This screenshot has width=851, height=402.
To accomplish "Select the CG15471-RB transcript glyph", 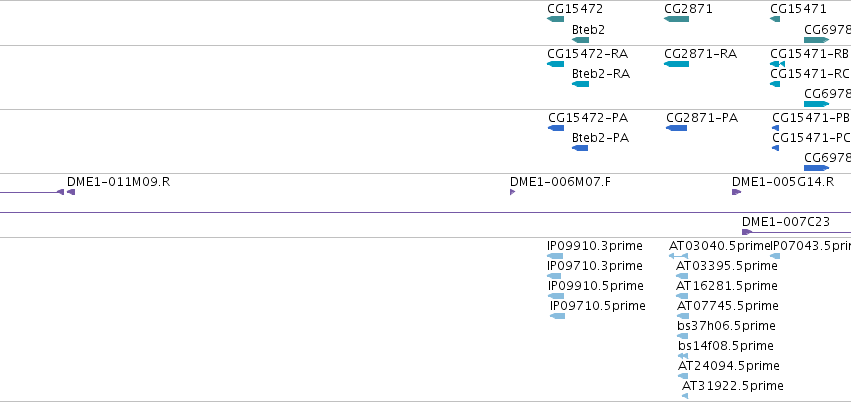I will tap(778, 64).
